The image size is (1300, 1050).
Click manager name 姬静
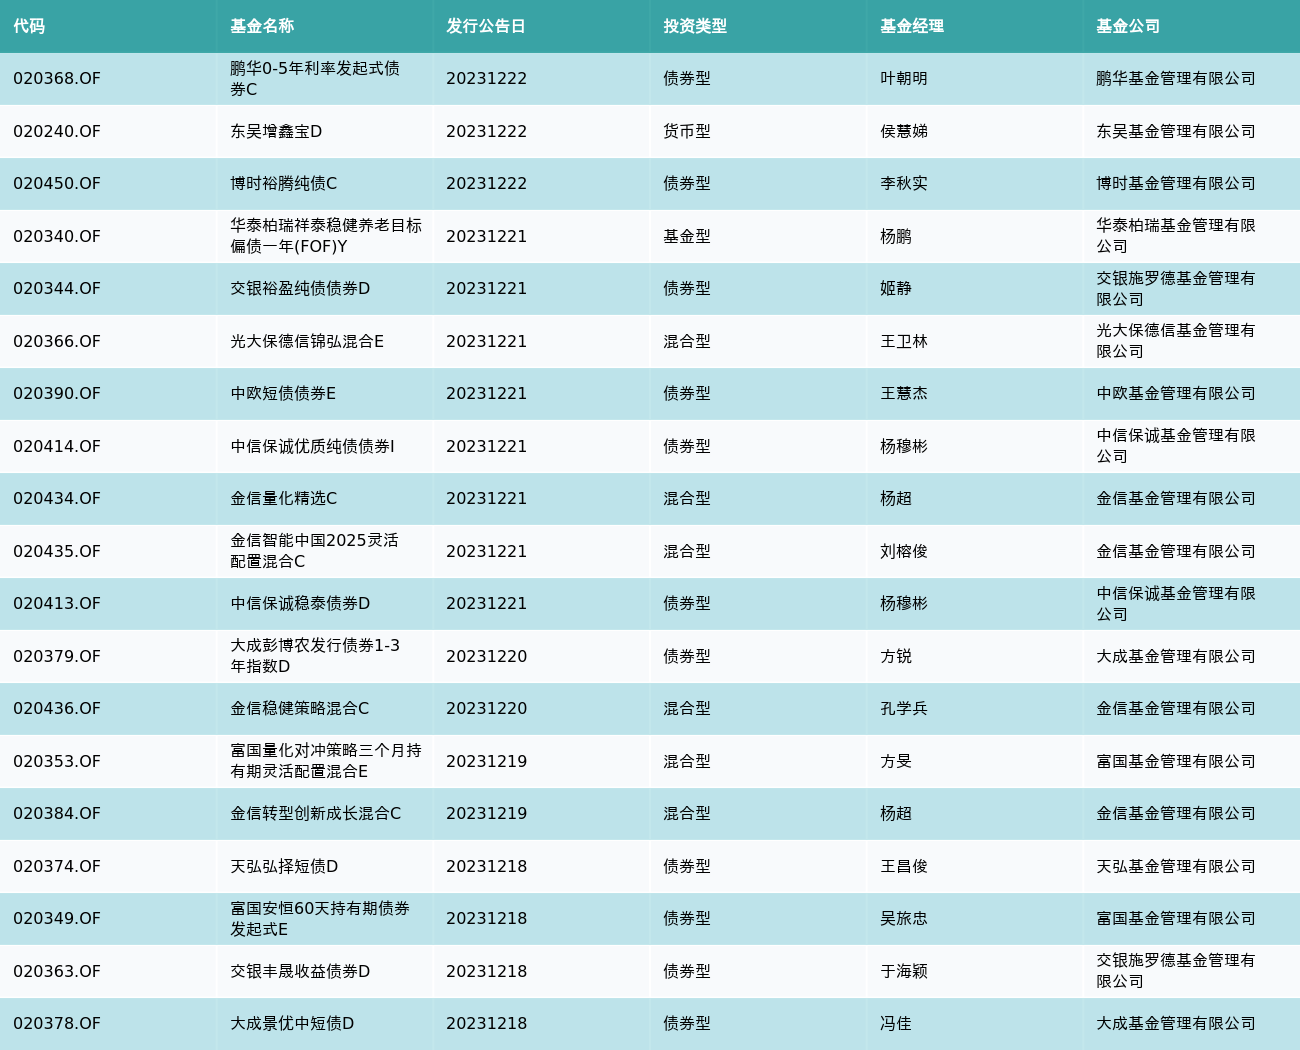[896, 289]
